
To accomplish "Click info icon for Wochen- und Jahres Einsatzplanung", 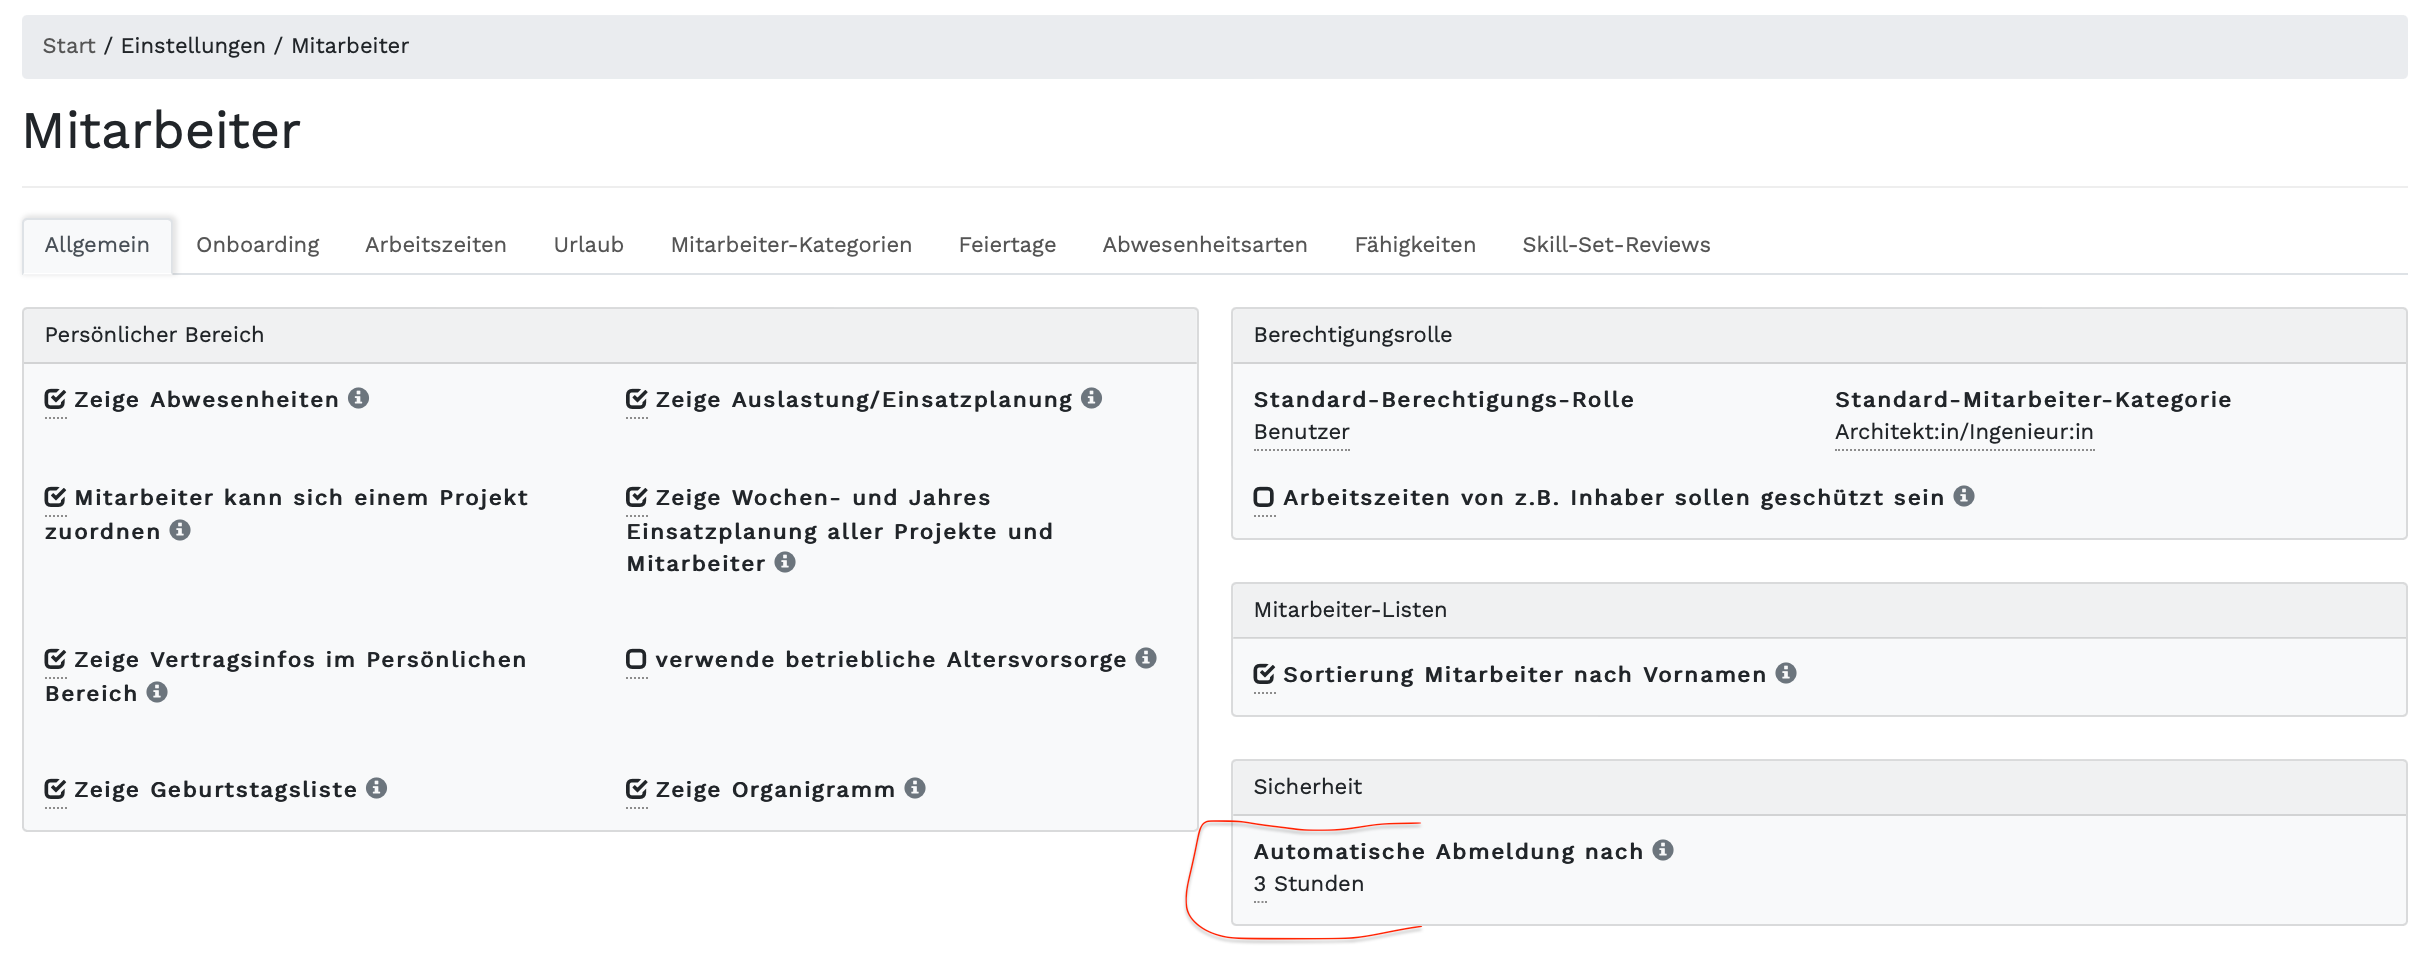I will point(785,562).
